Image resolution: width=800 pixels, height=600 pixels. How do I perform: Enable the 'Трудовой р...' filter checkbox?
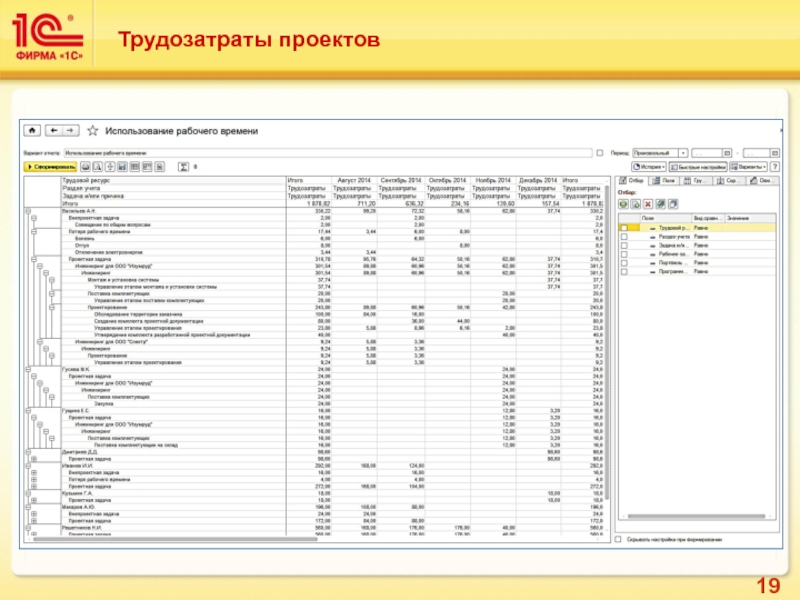[624, 229]
